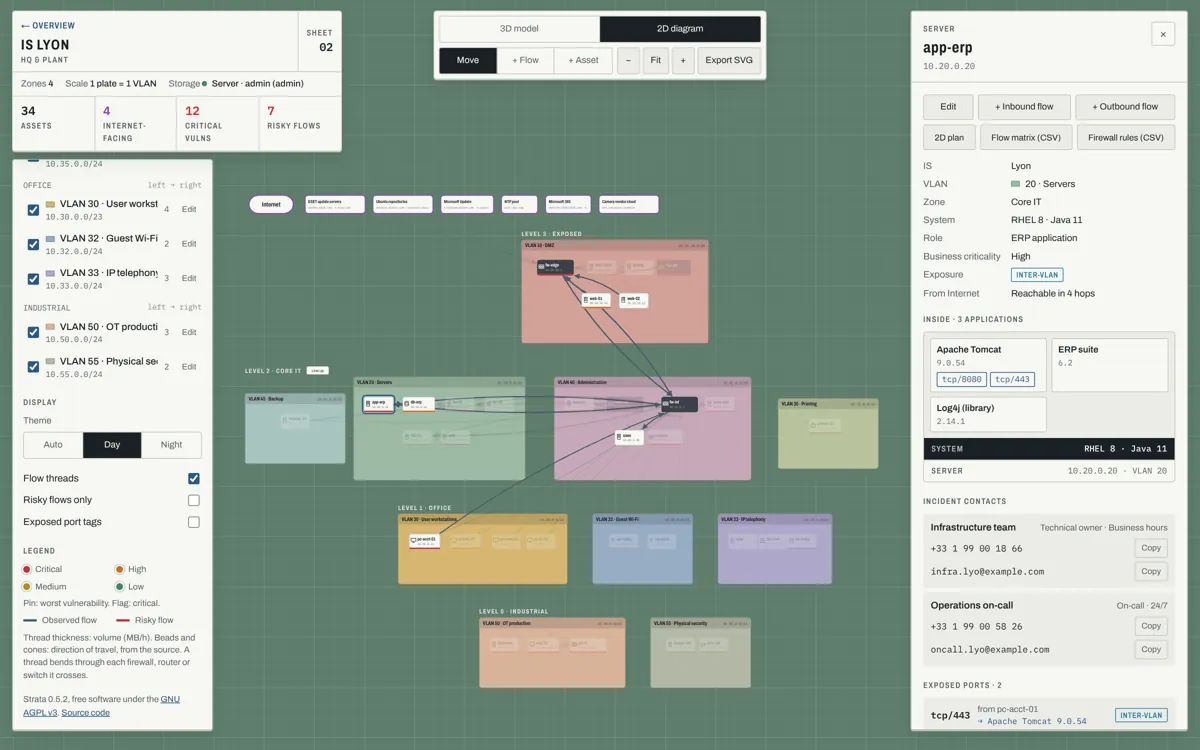Enable Risky flows only
The height and width of the screenshot is (750, 1200).
click(194, 500)
